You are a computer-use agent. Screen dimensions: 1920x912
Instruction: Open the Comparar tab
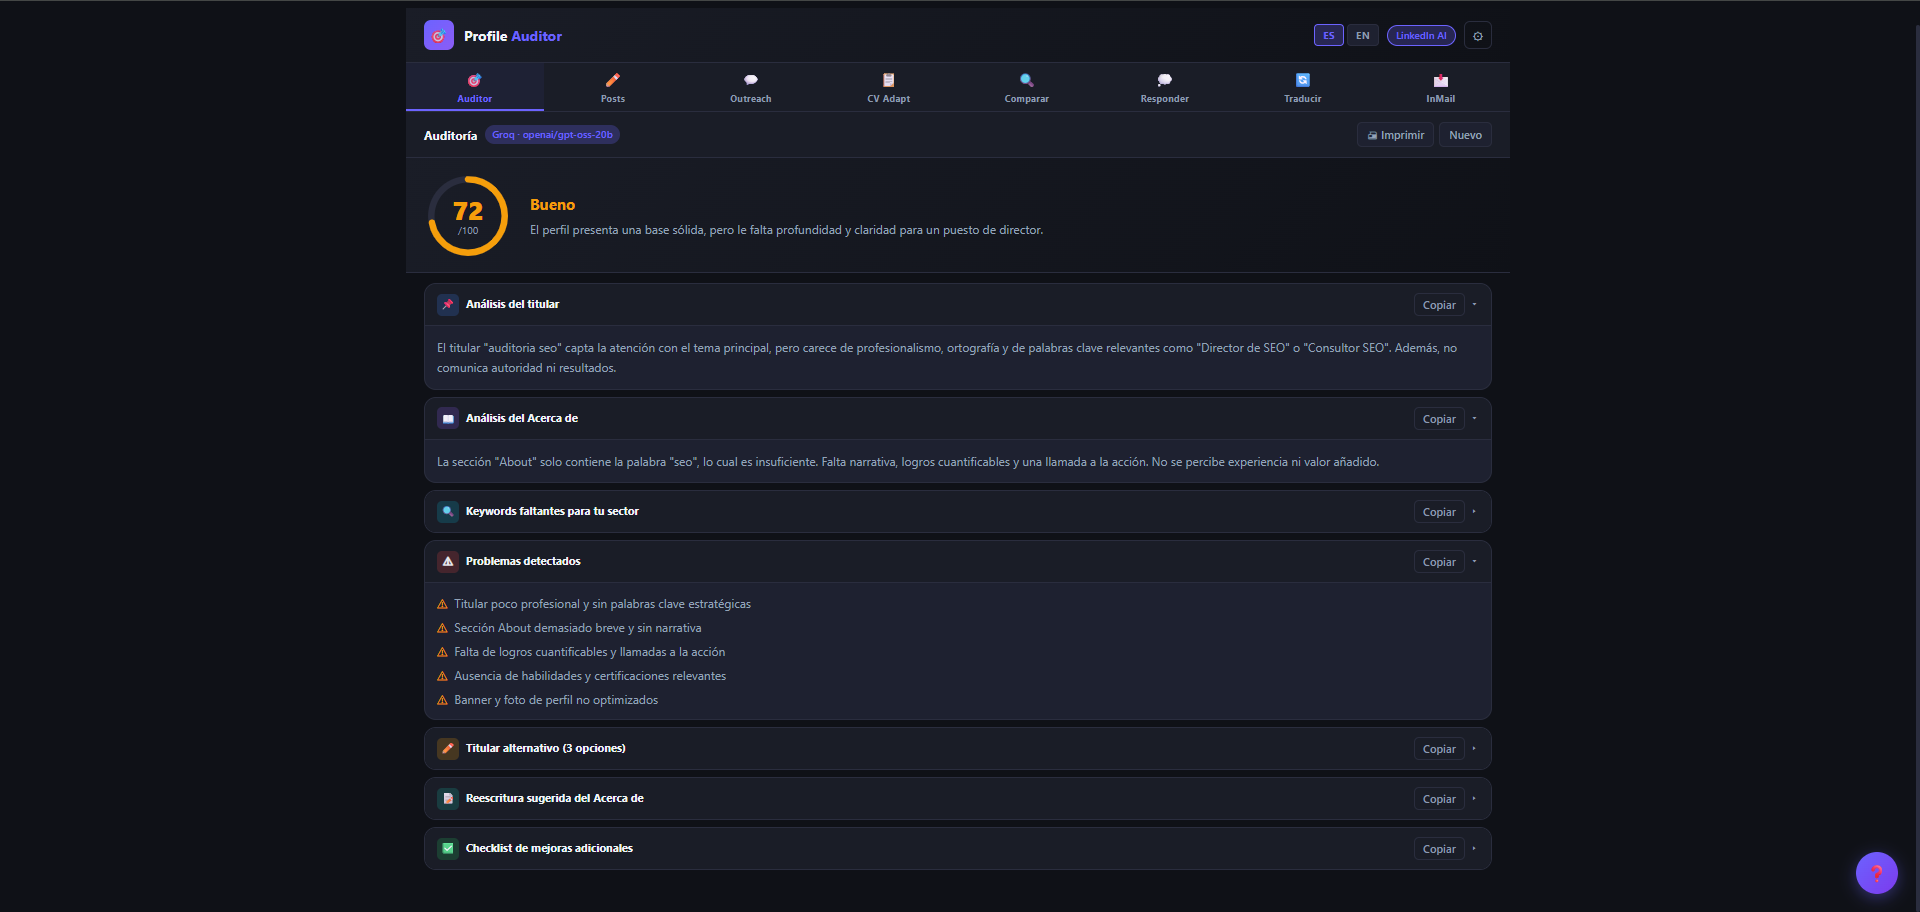tap(1027, 88)
